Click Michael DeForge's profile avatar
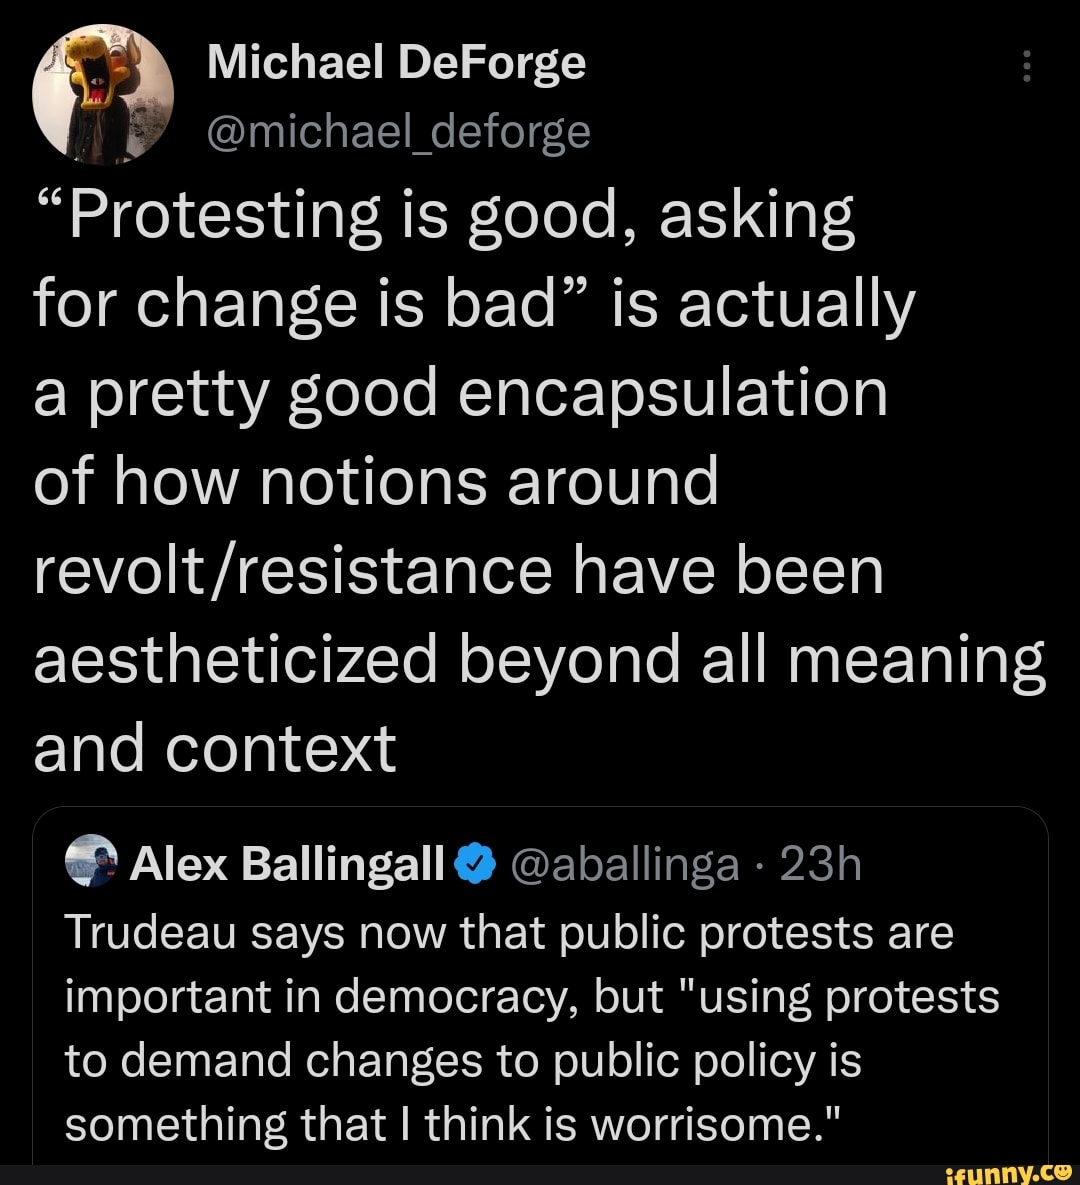 (x=102, y=93)
